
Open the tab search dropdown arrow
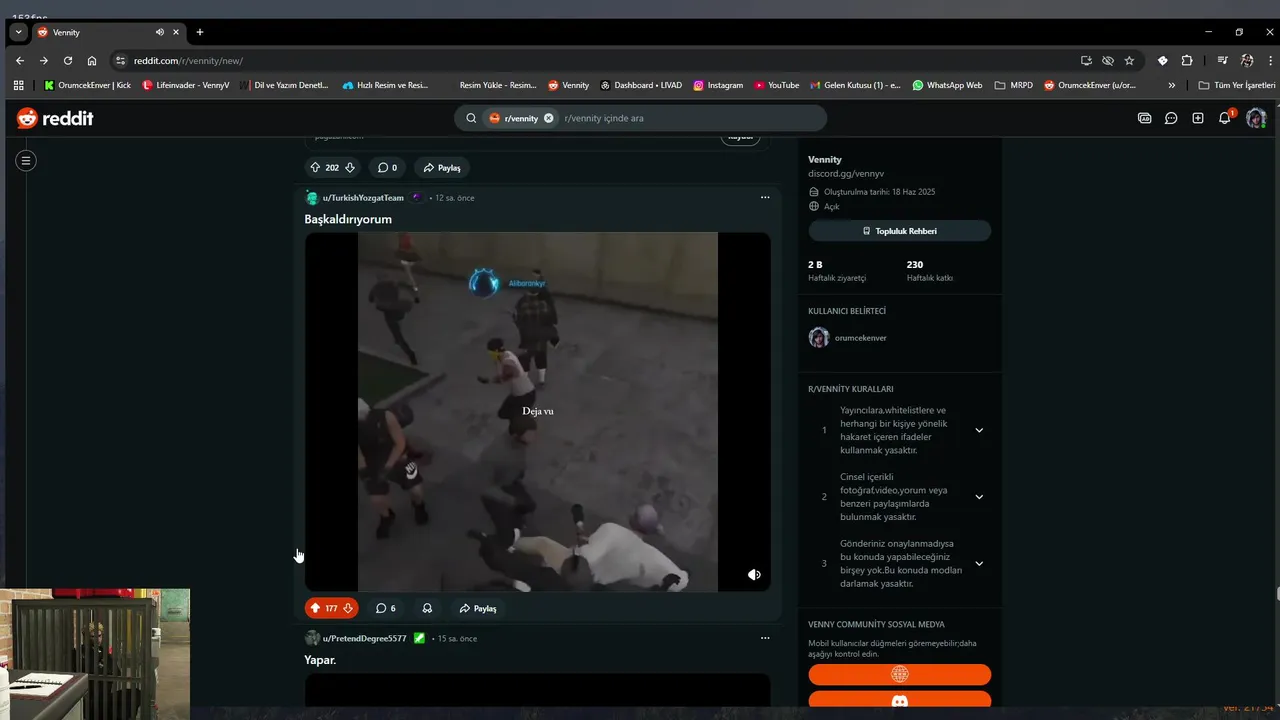(x=18, y=32)
